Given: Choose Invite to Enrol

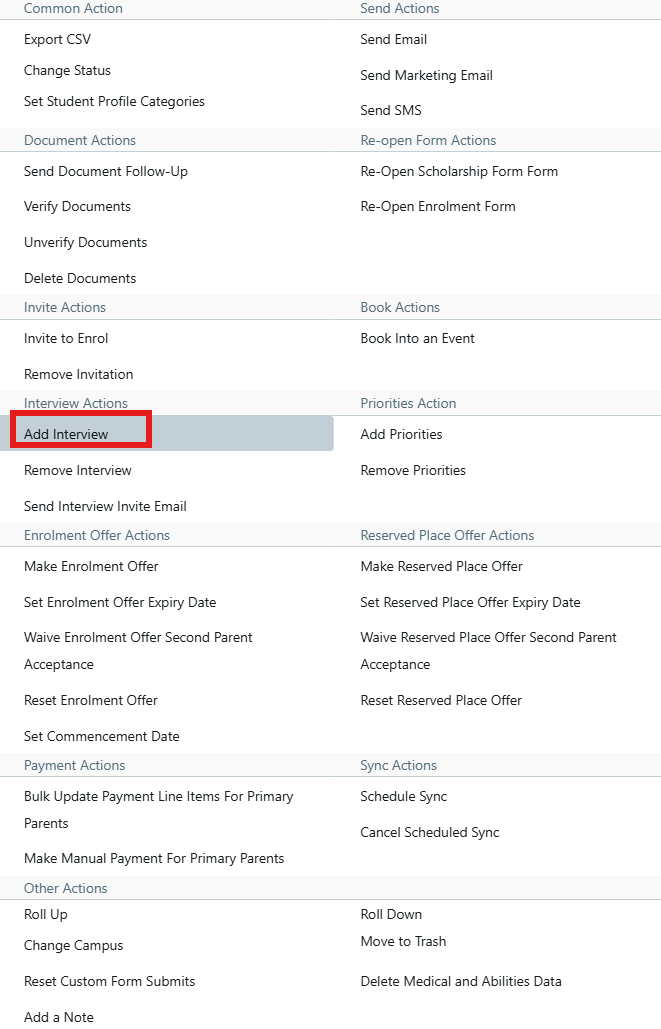Looking at the screenshot, I should pyautogui.click(x=66, y=339).
